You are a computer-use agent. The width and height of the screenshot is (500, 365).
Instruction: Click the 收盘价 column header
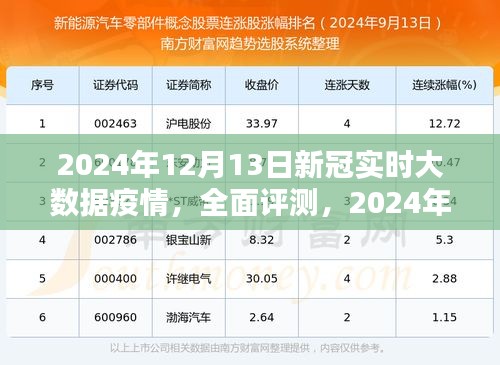click(262, 85)
